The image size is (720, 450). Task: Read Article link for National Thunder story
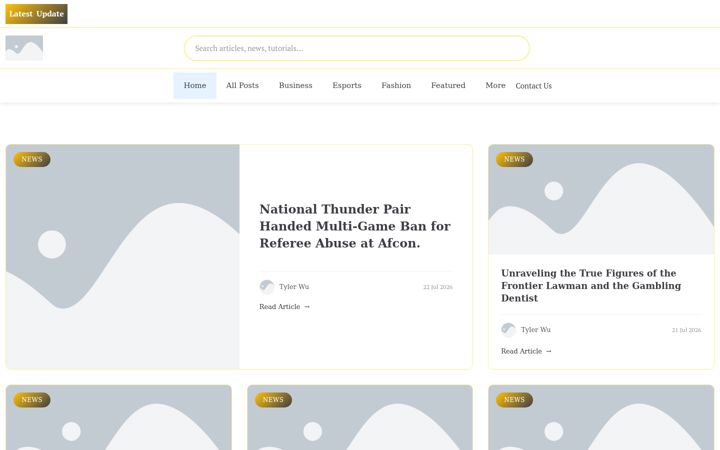pyautogui.click(x=285, y=307)
